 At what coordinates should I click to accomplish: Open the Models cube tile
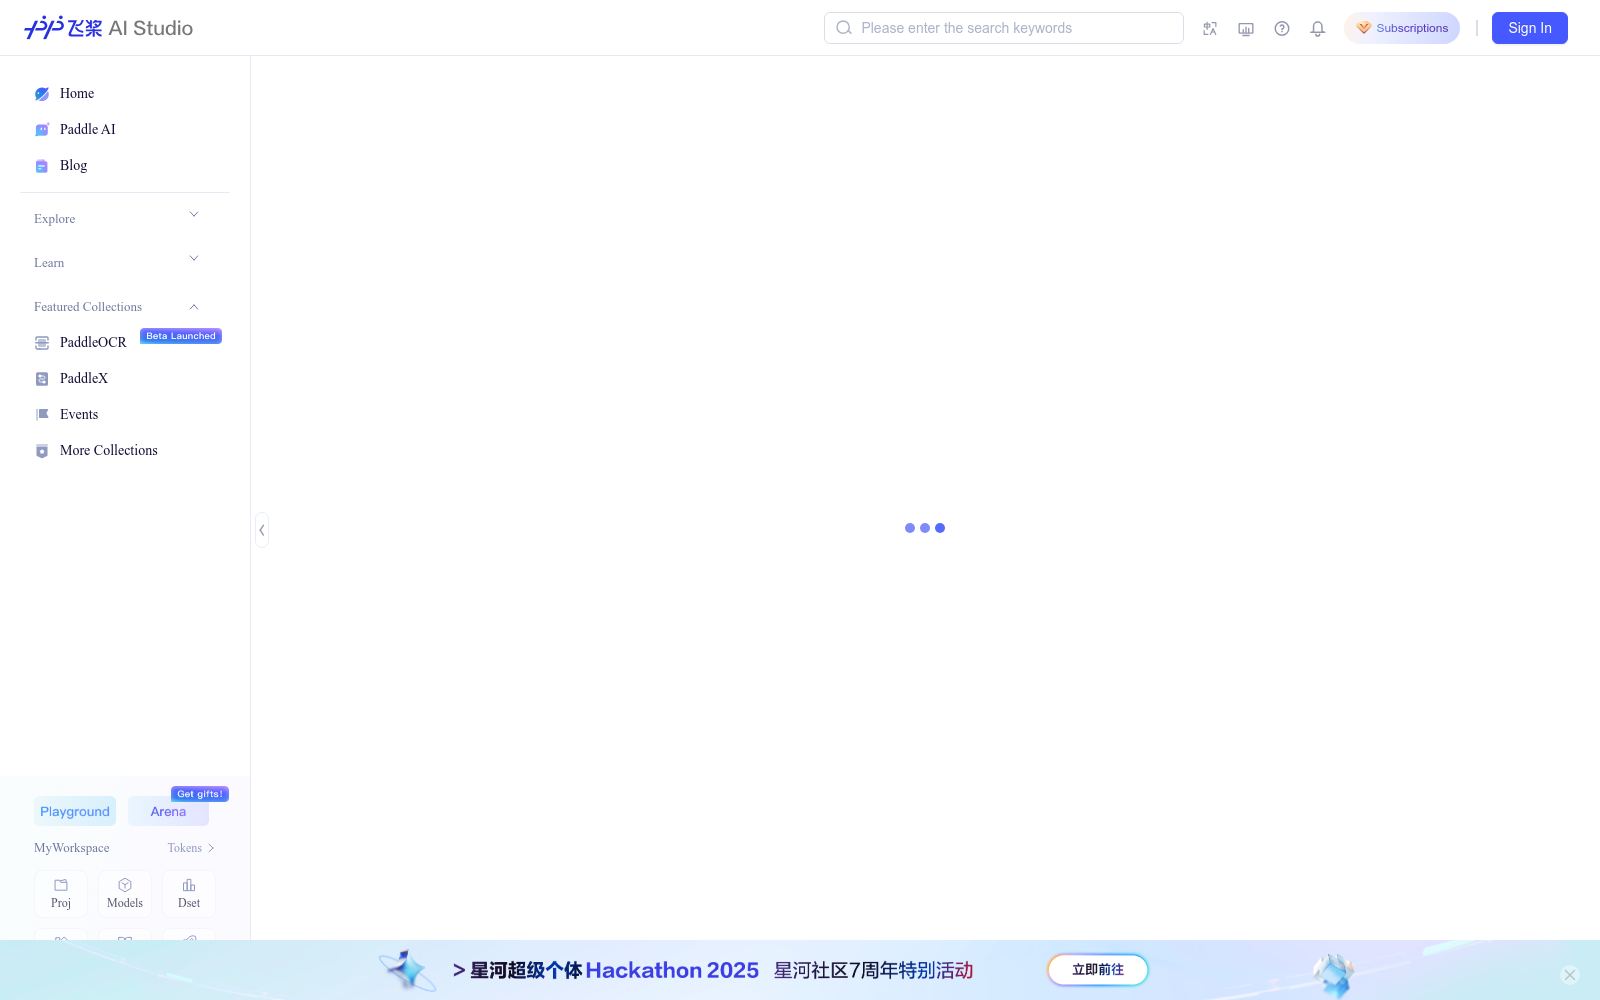pos(125,894)
